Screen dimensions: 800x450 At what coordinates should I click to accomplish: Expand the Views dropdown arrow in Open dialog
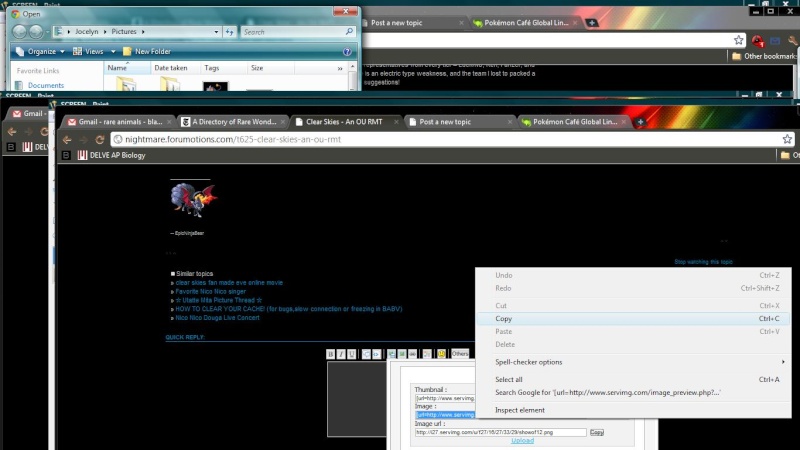[x=113, y=52]
